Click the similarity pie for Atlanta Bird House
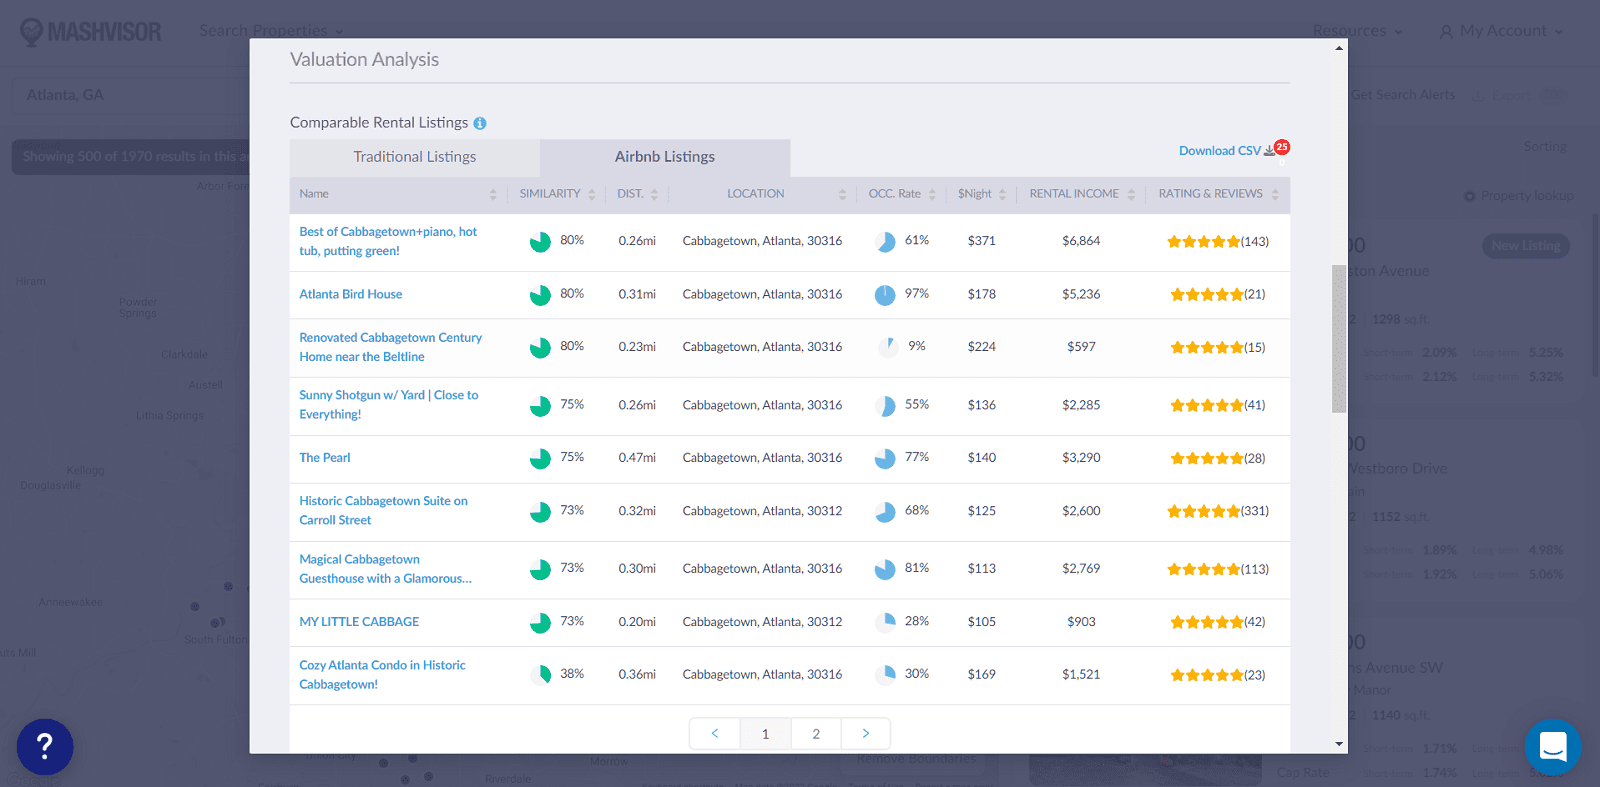The width and height of the screenshot is (1600, 787). tap(540, 295)
